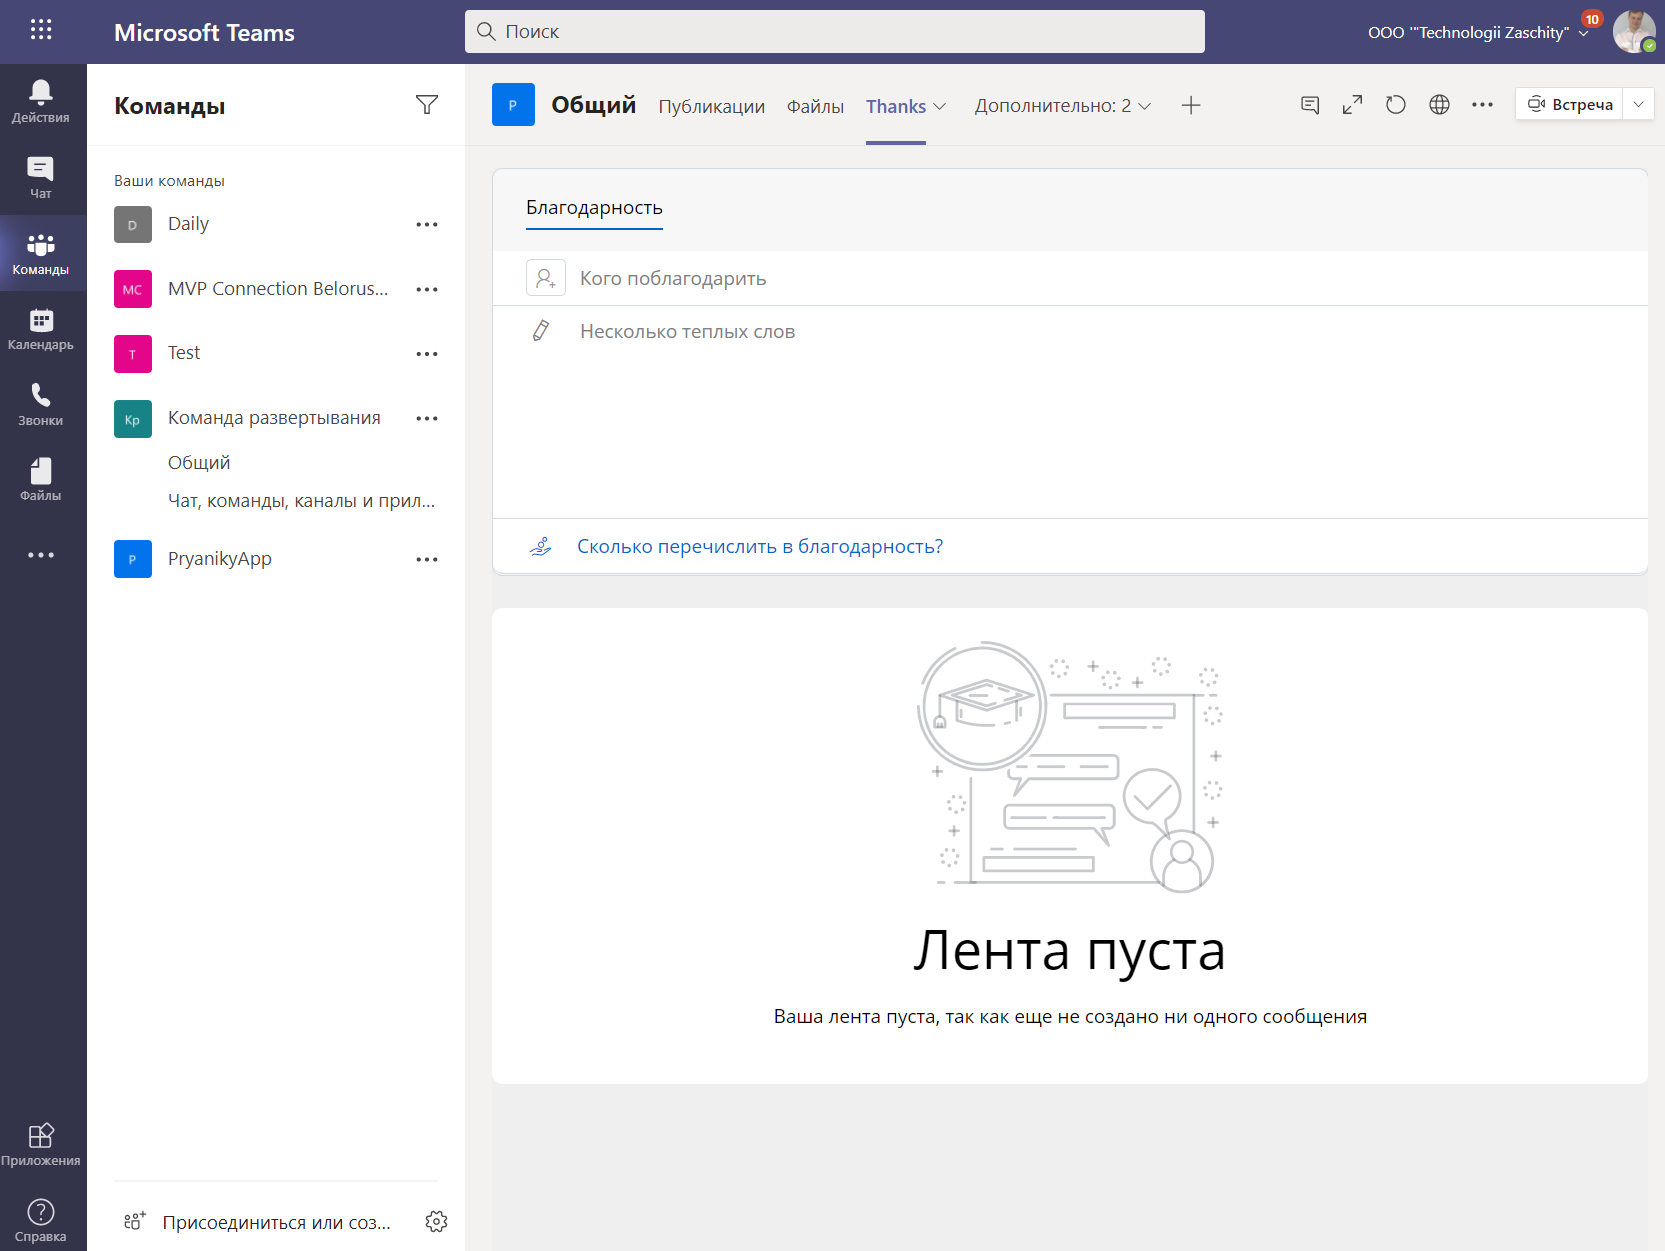Open Calls (Звонки) section

tap(41, 404)
